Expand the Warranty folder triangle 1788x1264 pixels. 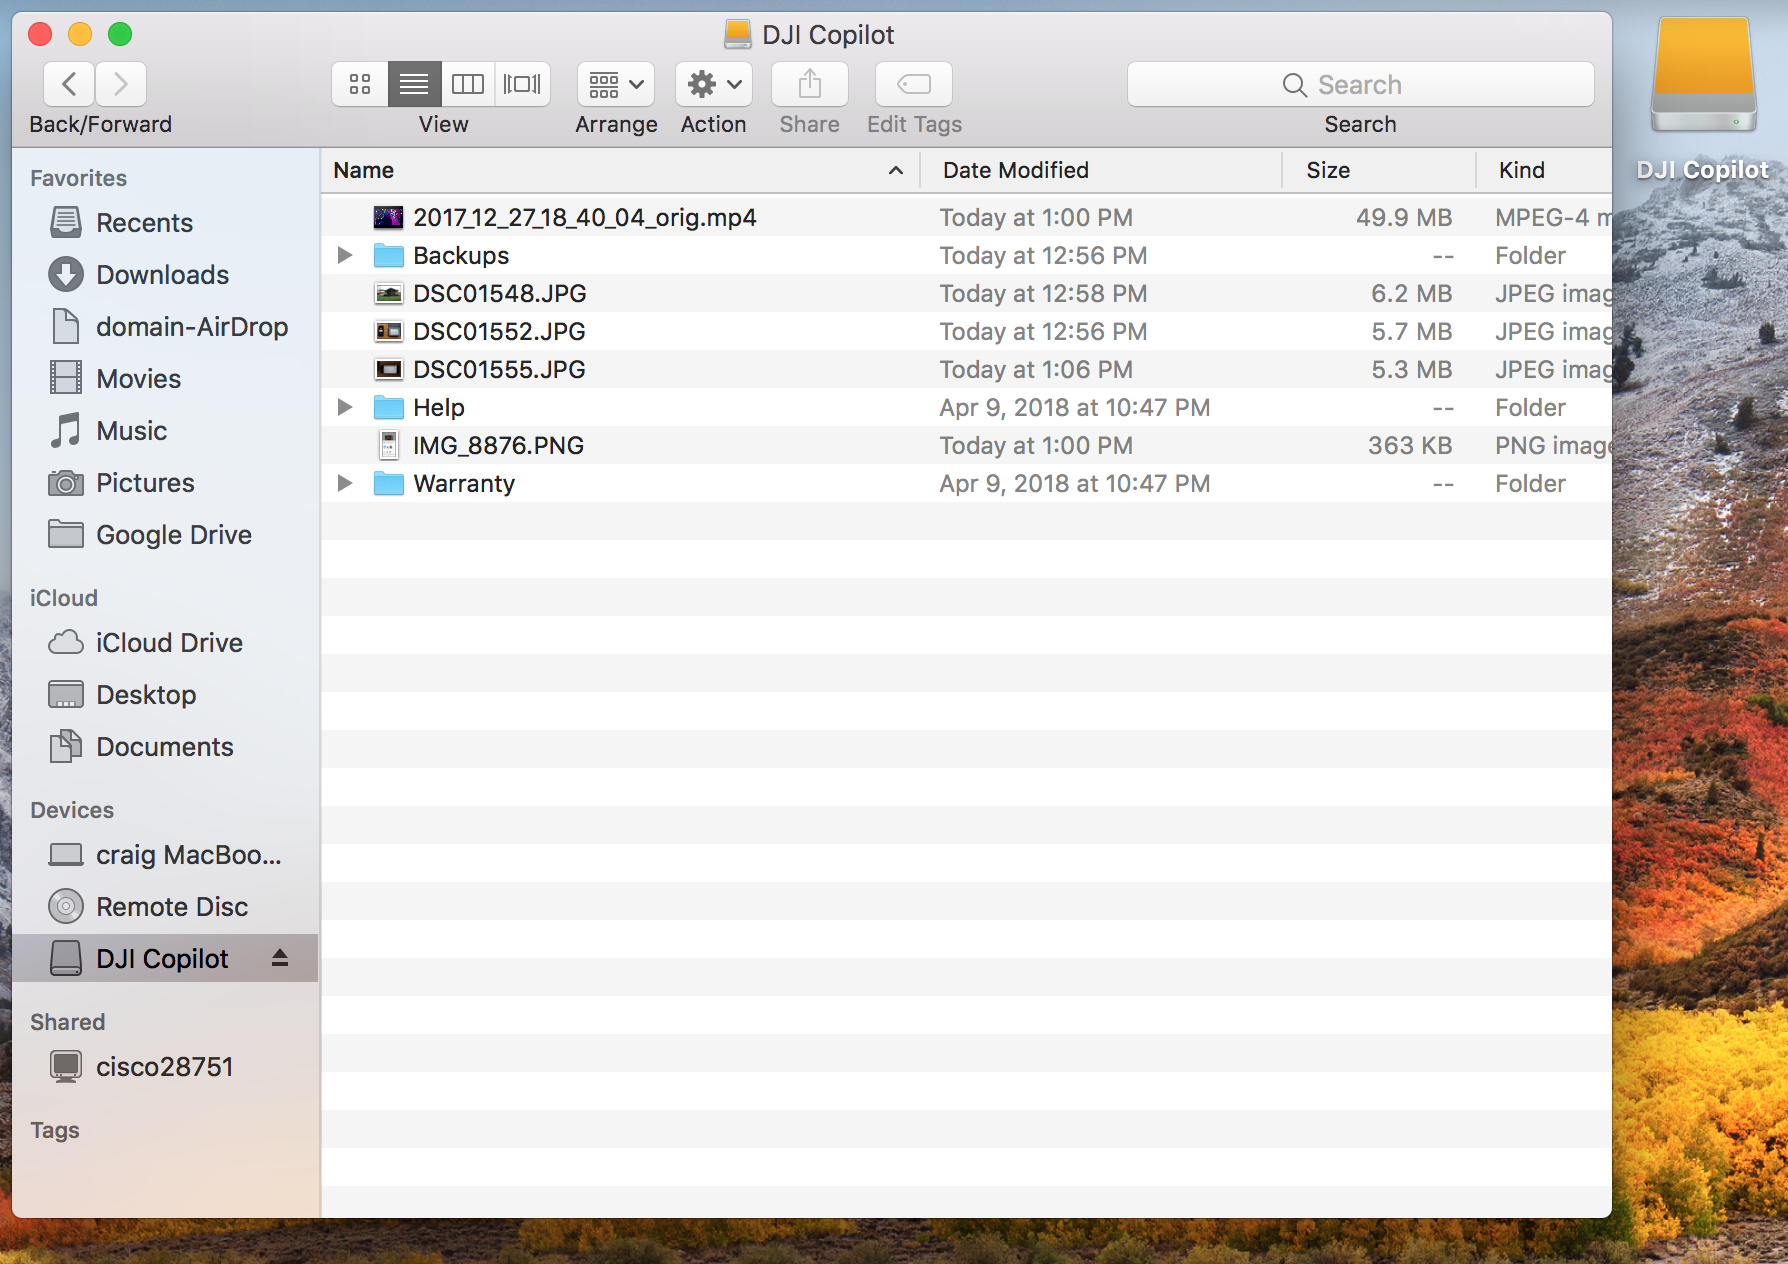(345, 483)
